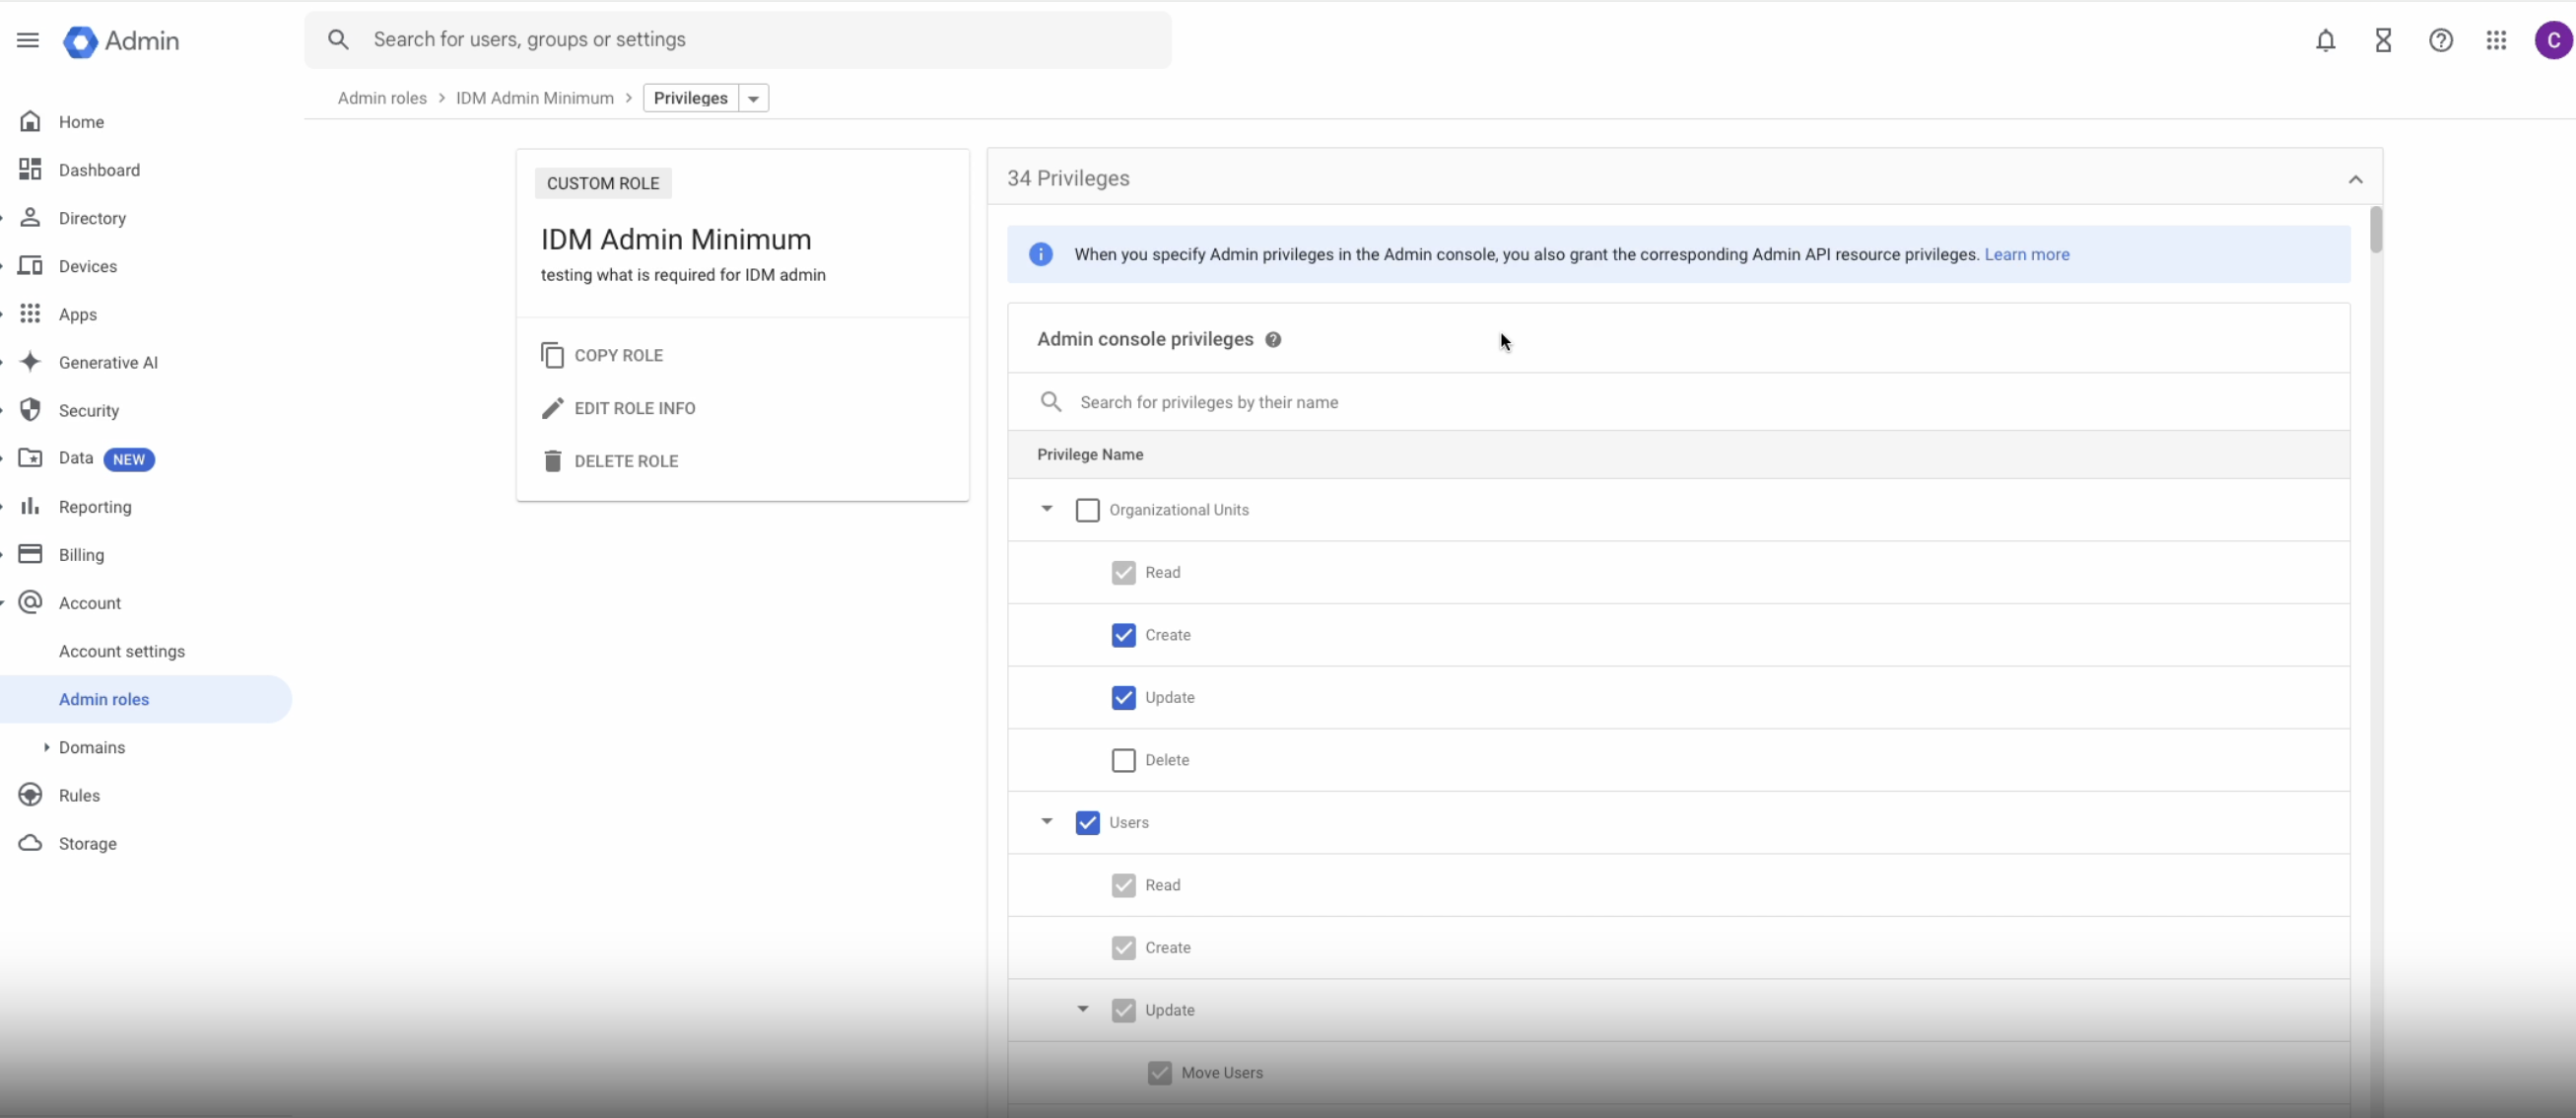Click the Learn more link
The height and width of the screenshot is (1118, 2576).
2026,254
